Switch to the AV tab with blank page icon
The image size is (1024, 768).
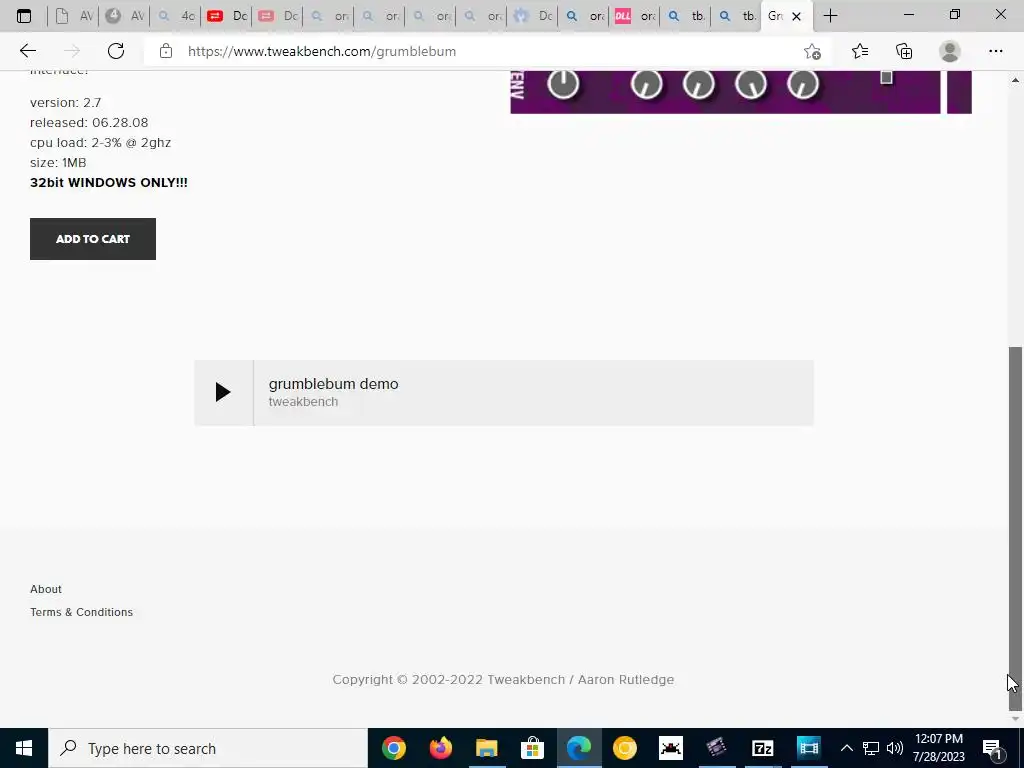coord(74,16)
